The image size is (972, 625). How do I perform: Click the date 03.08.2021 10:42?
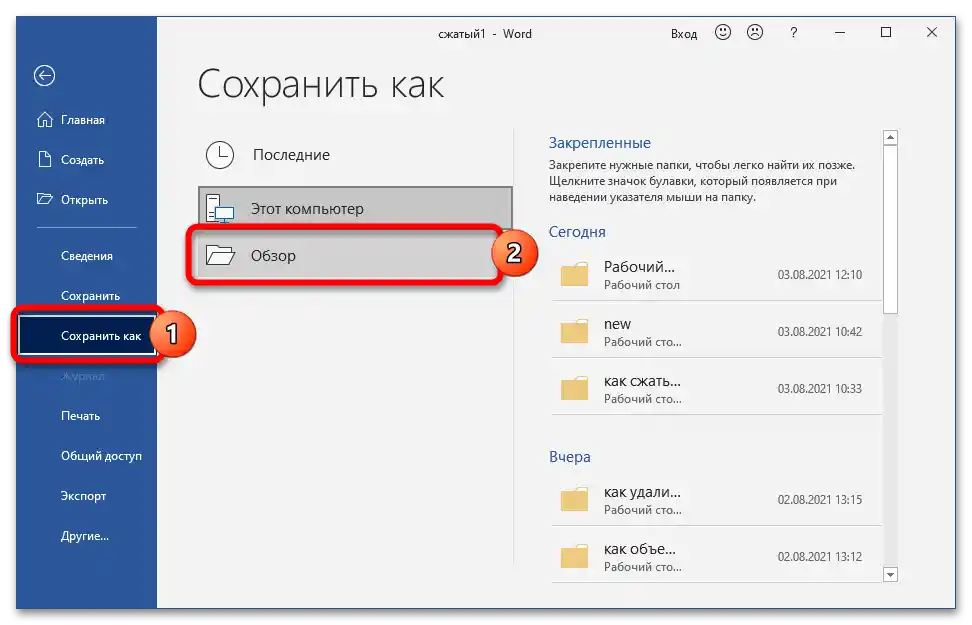click(820, 332)
